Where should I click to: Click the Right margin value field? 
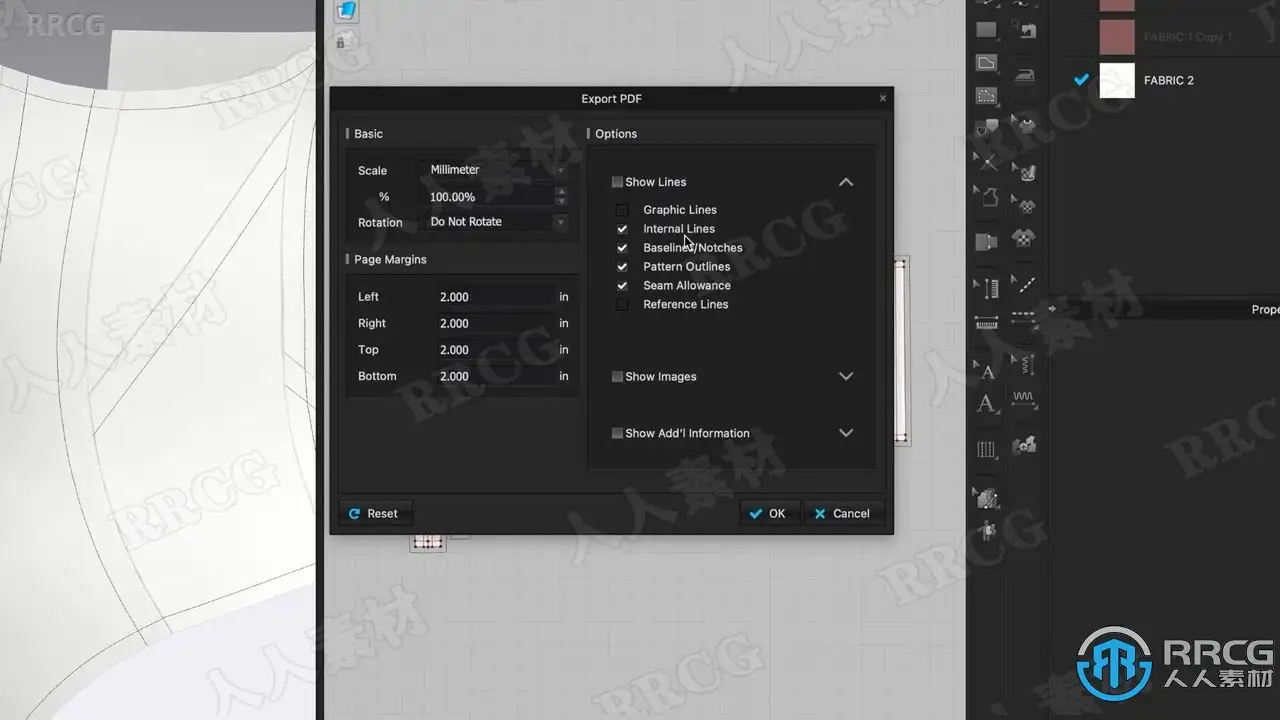495,324
